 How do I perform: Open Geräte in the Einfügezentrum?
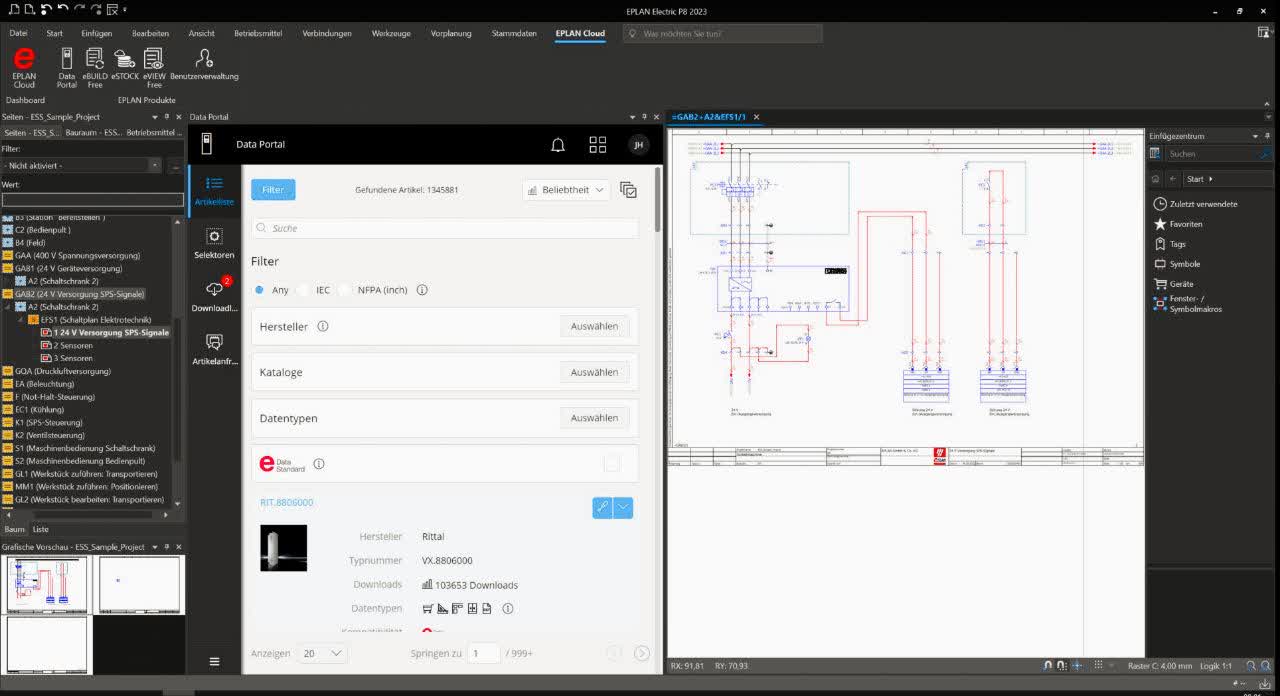click(x=1174, y=284)
